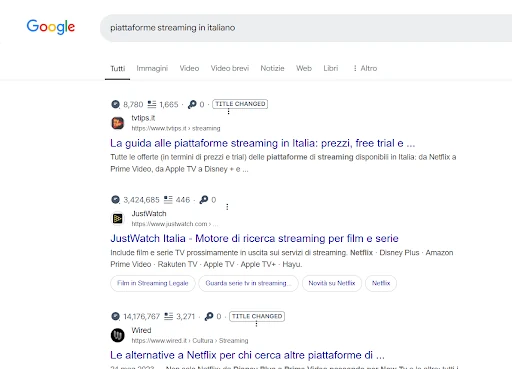512x369 pixels.
Task: Click the JustWatch snippet beginning 'Include film e serie TV'
Action: click(x=282, y=259)
